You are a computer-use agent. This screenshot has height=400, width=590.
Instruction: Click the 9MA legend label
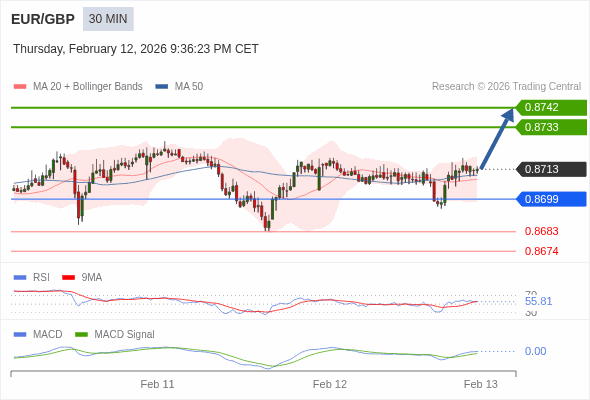(92, 278)
